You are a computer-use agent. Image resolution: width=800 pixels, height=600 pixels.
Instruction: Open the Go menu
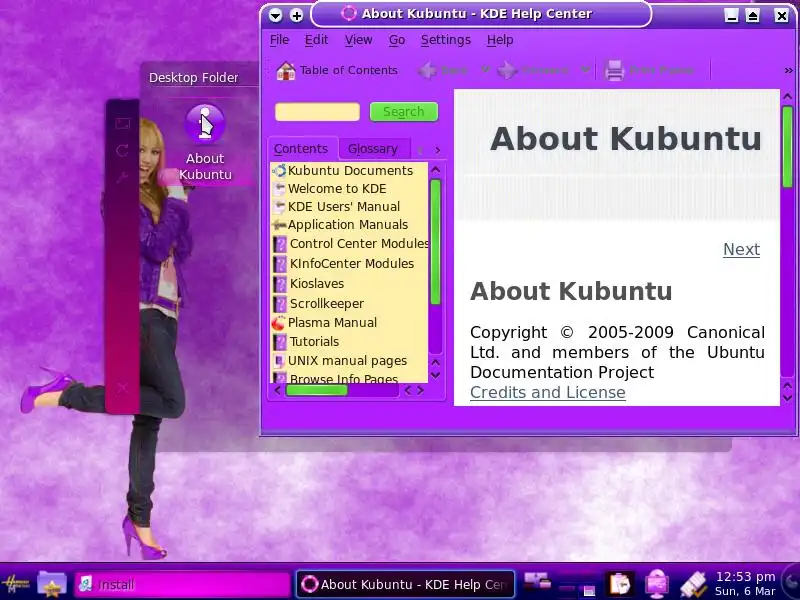pos(396,40)
